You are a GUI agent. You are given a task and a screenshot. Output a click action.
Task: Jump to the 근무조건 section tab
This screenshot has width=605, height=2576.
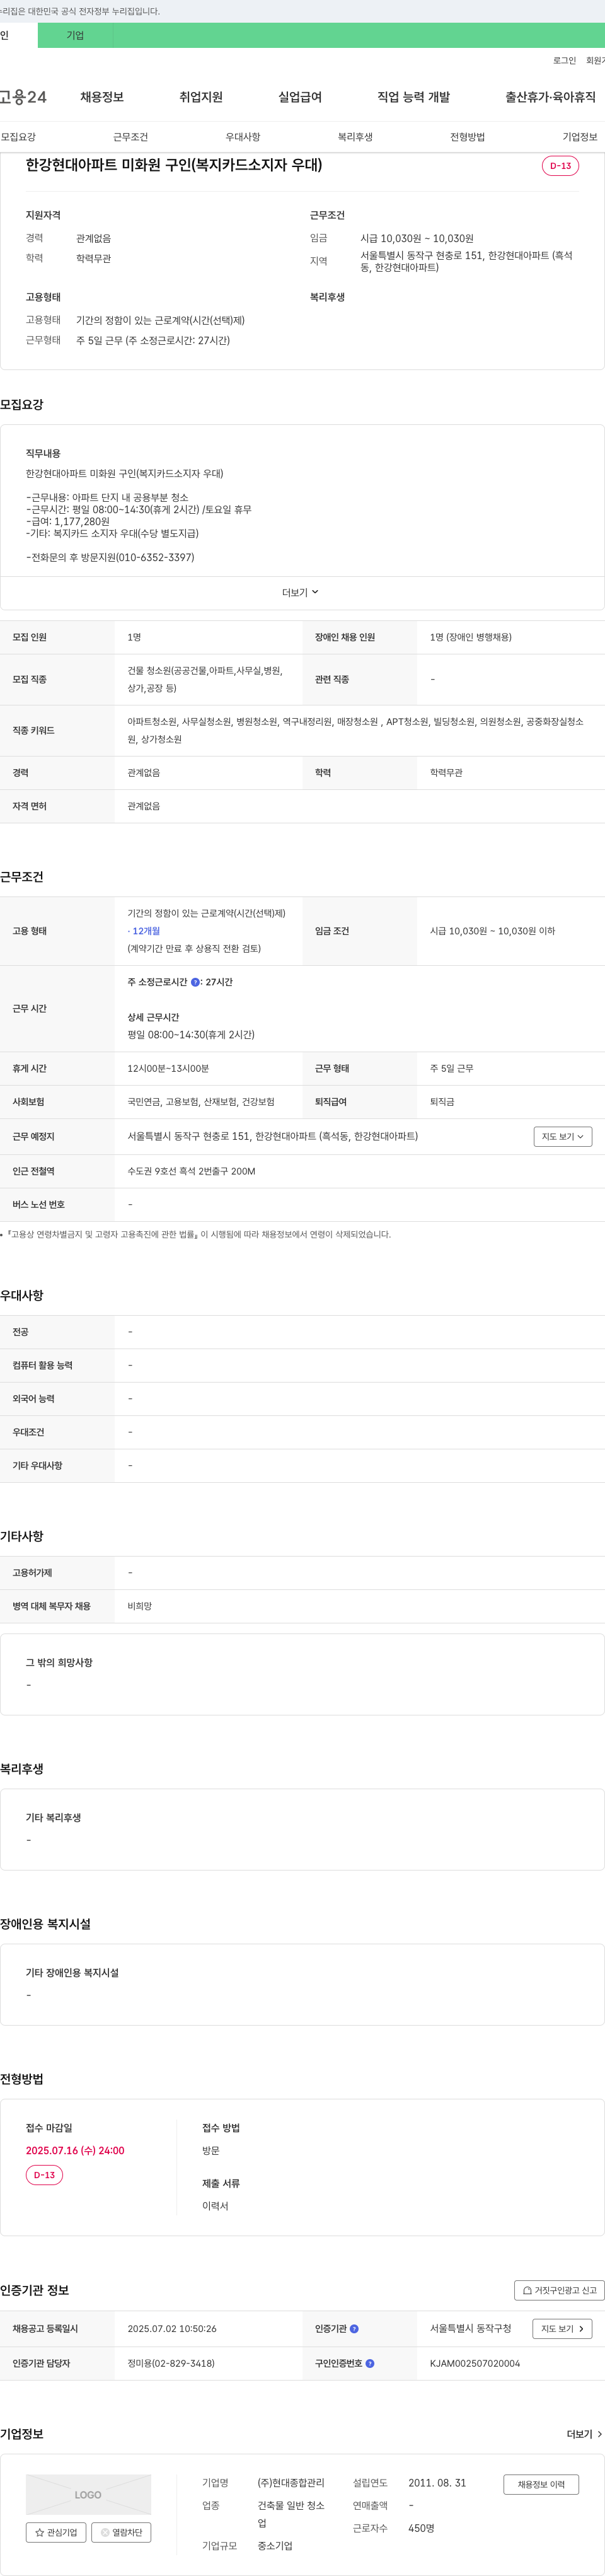pos(130,137)
